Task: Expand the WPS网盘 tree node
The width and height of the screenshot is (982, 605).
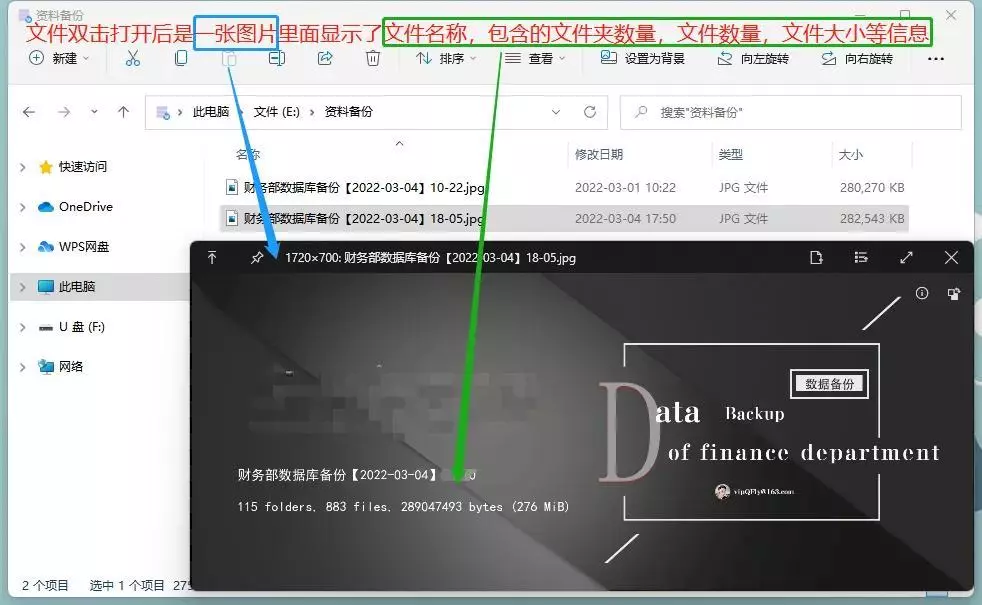Action: (23, 247)
